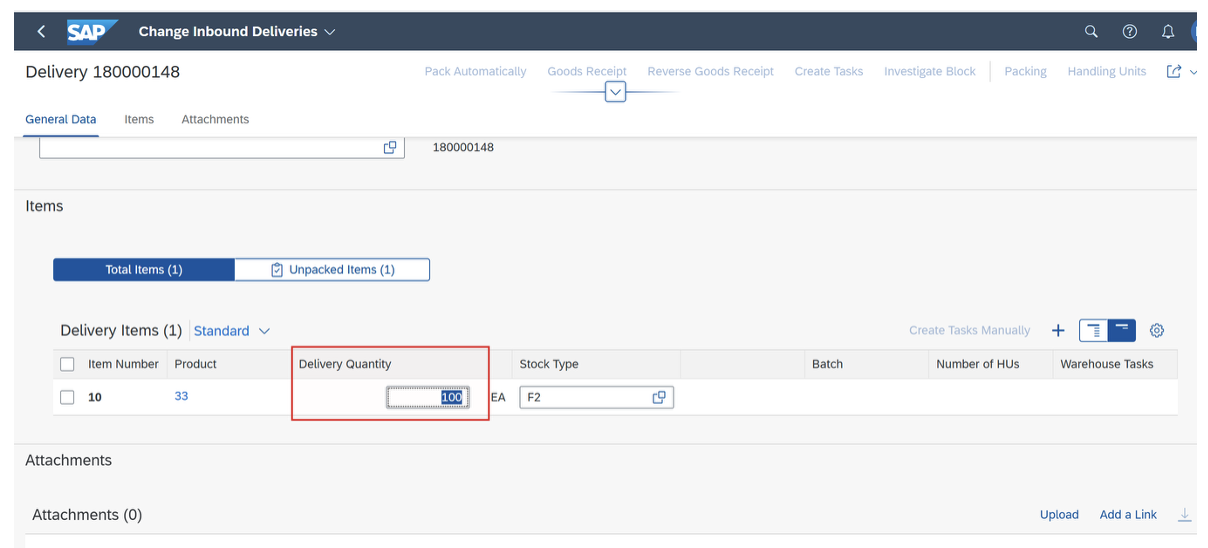The image size is (1208, 548).
Task: Open the help question mark icon
Action: point(1129,31)
